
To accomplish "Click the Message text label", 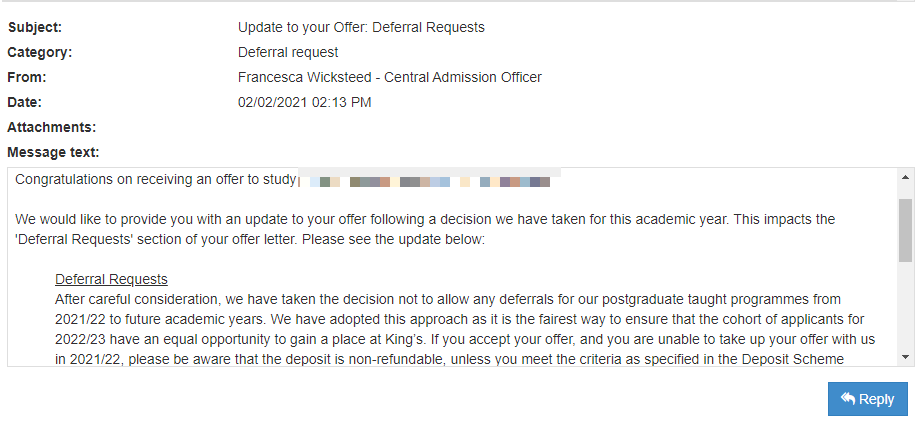I will click(x=53, y=152).
